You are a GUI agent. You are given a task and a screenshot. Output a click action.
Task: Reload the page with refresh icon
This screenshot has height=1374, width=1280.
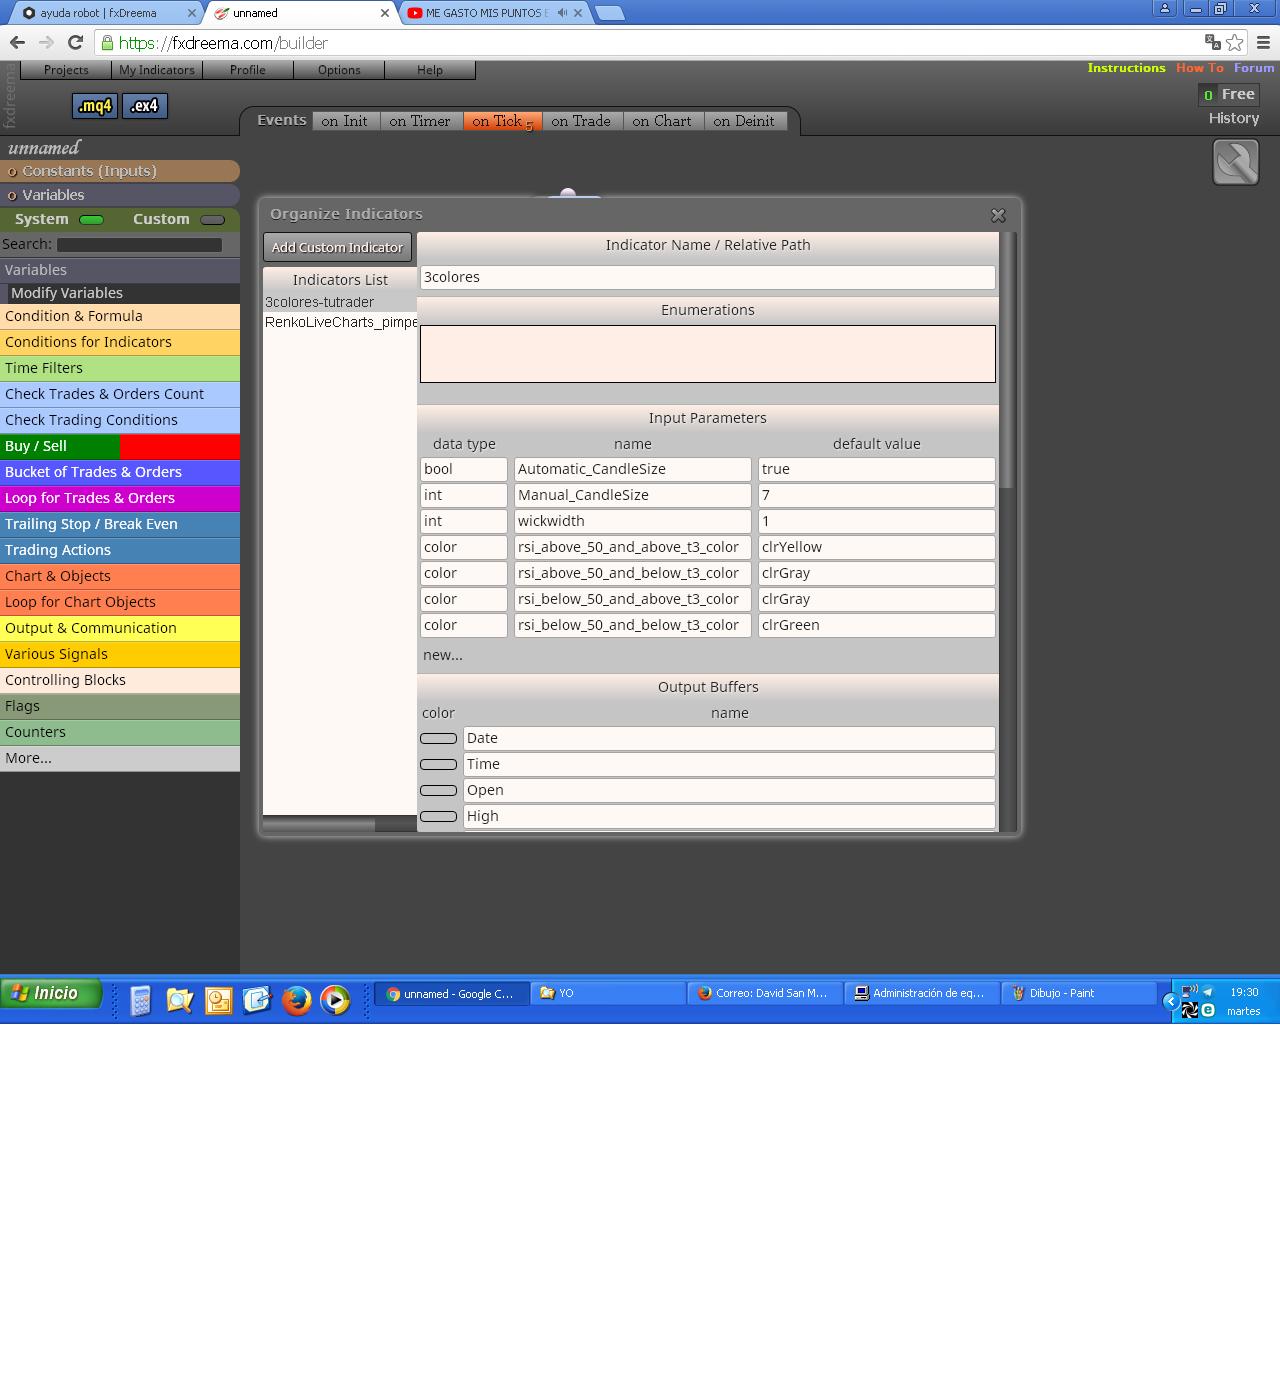(x=75, y=42)
